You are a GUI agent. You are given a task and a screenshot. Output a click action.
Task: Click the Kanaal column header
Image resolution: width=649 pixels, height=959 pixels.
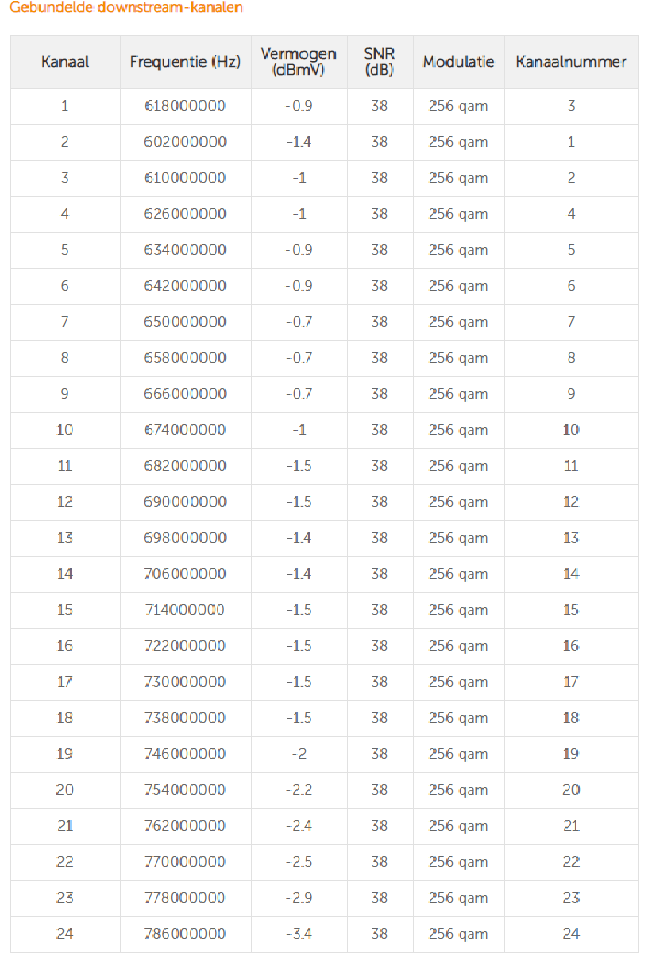65,62
